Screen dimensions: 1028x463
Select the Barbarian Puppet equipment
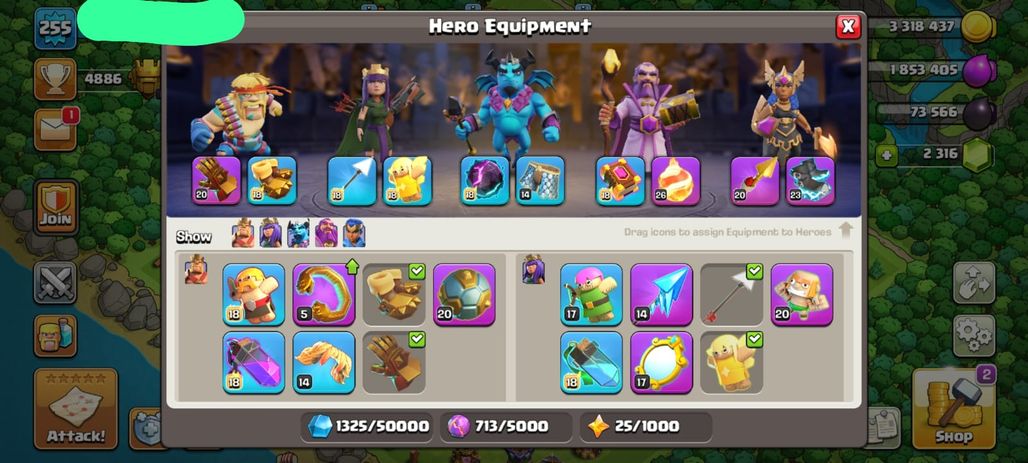click(254, 294)
